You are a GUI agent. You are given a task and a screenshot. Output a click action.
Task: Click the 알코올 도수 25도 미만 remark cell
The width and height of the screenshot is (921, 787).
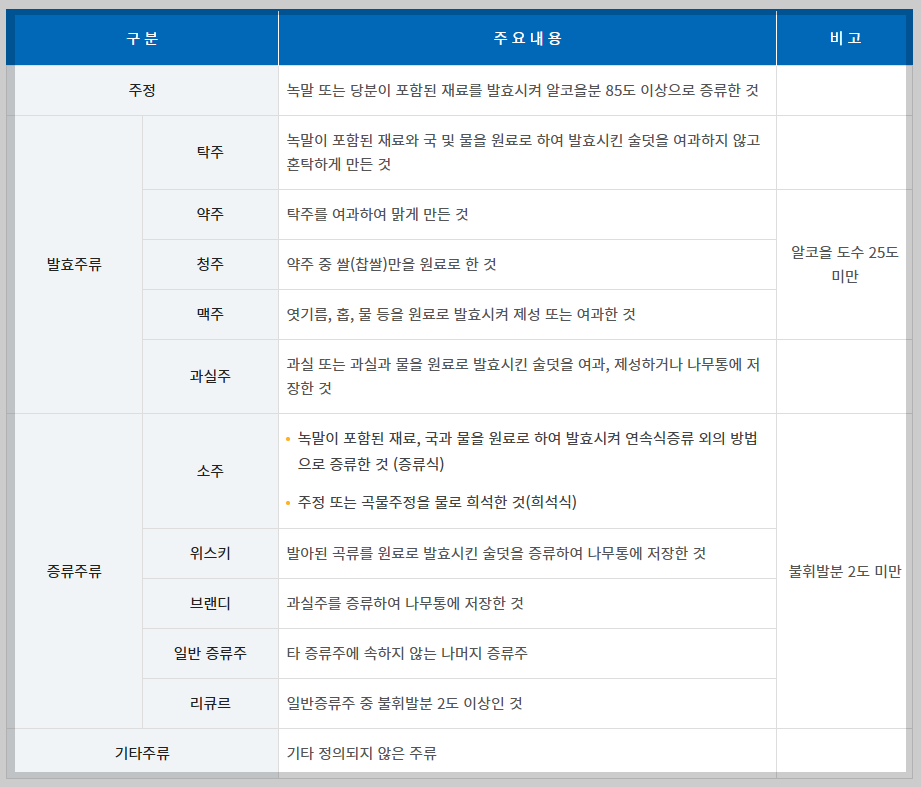point(845,263)
